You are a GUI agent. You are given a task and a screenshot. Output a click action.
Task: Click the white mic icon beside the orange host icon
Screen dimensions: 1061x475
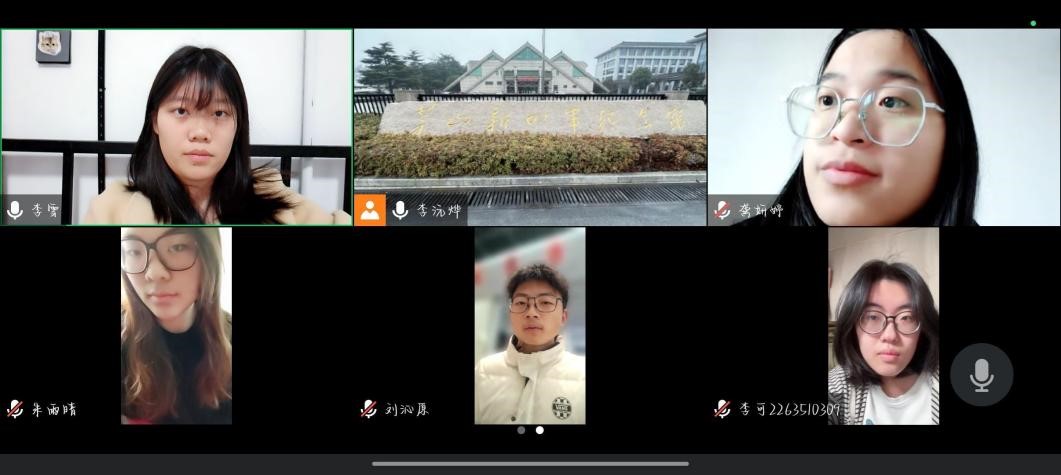(x=400, y=210)
